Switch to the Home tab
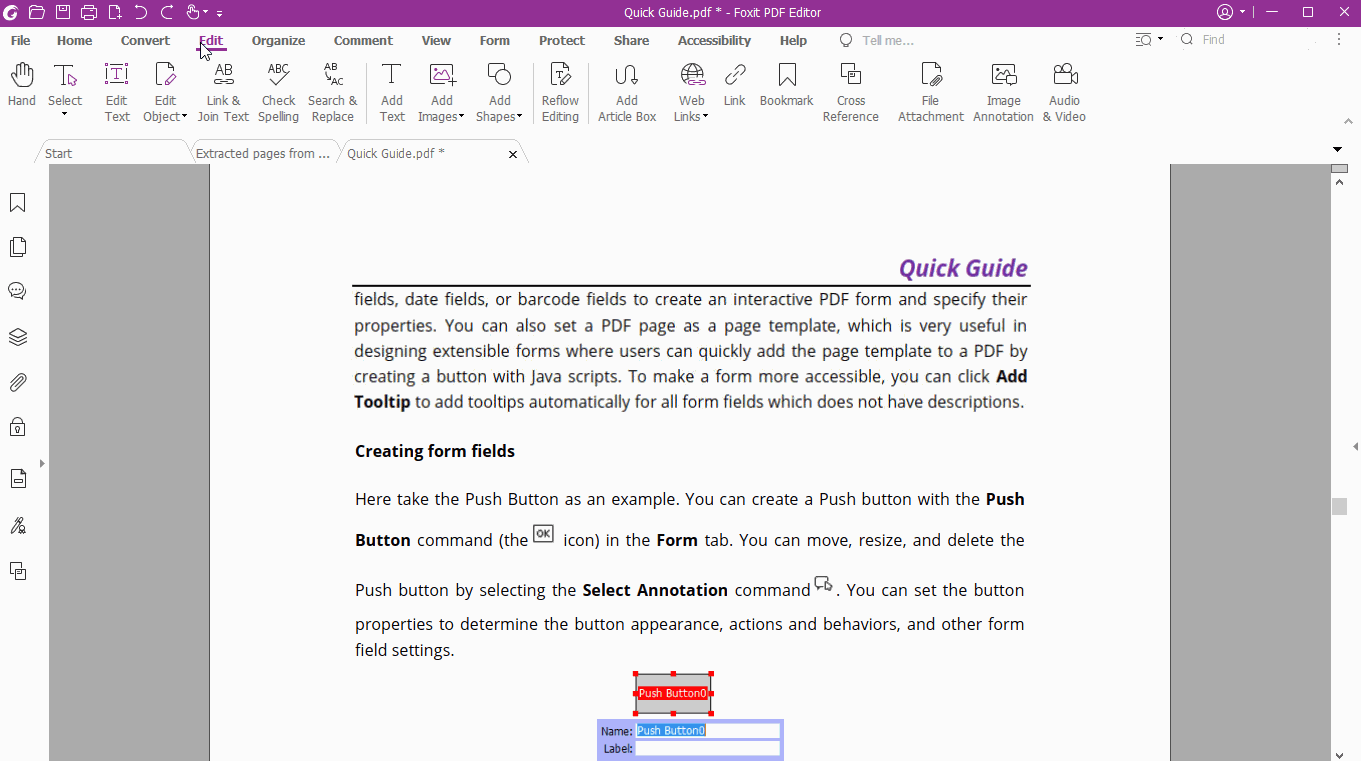This screenshot has width=1361, height=761. tap(74, 41)
